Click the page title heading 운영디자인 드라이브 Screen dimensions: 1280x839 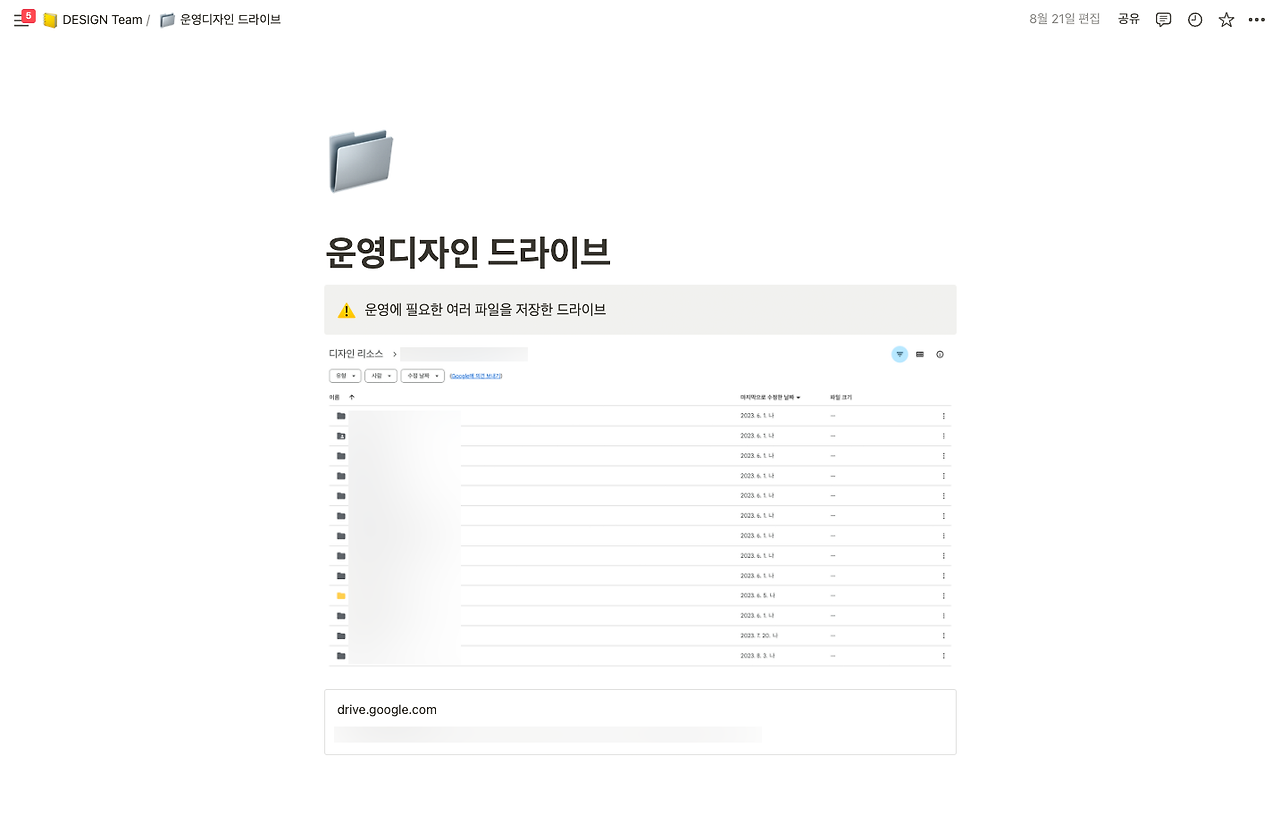click(468, 253)
